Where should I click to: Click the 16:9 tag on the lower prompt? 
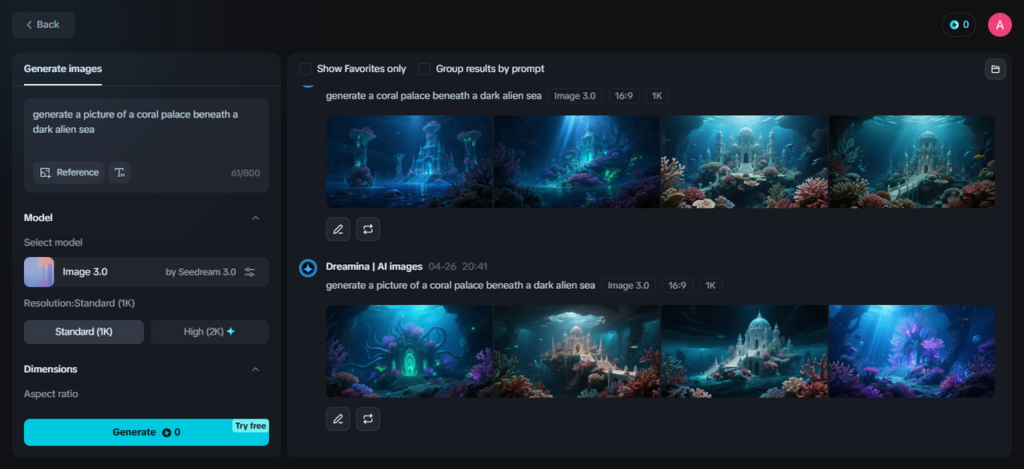pos(678,285)
